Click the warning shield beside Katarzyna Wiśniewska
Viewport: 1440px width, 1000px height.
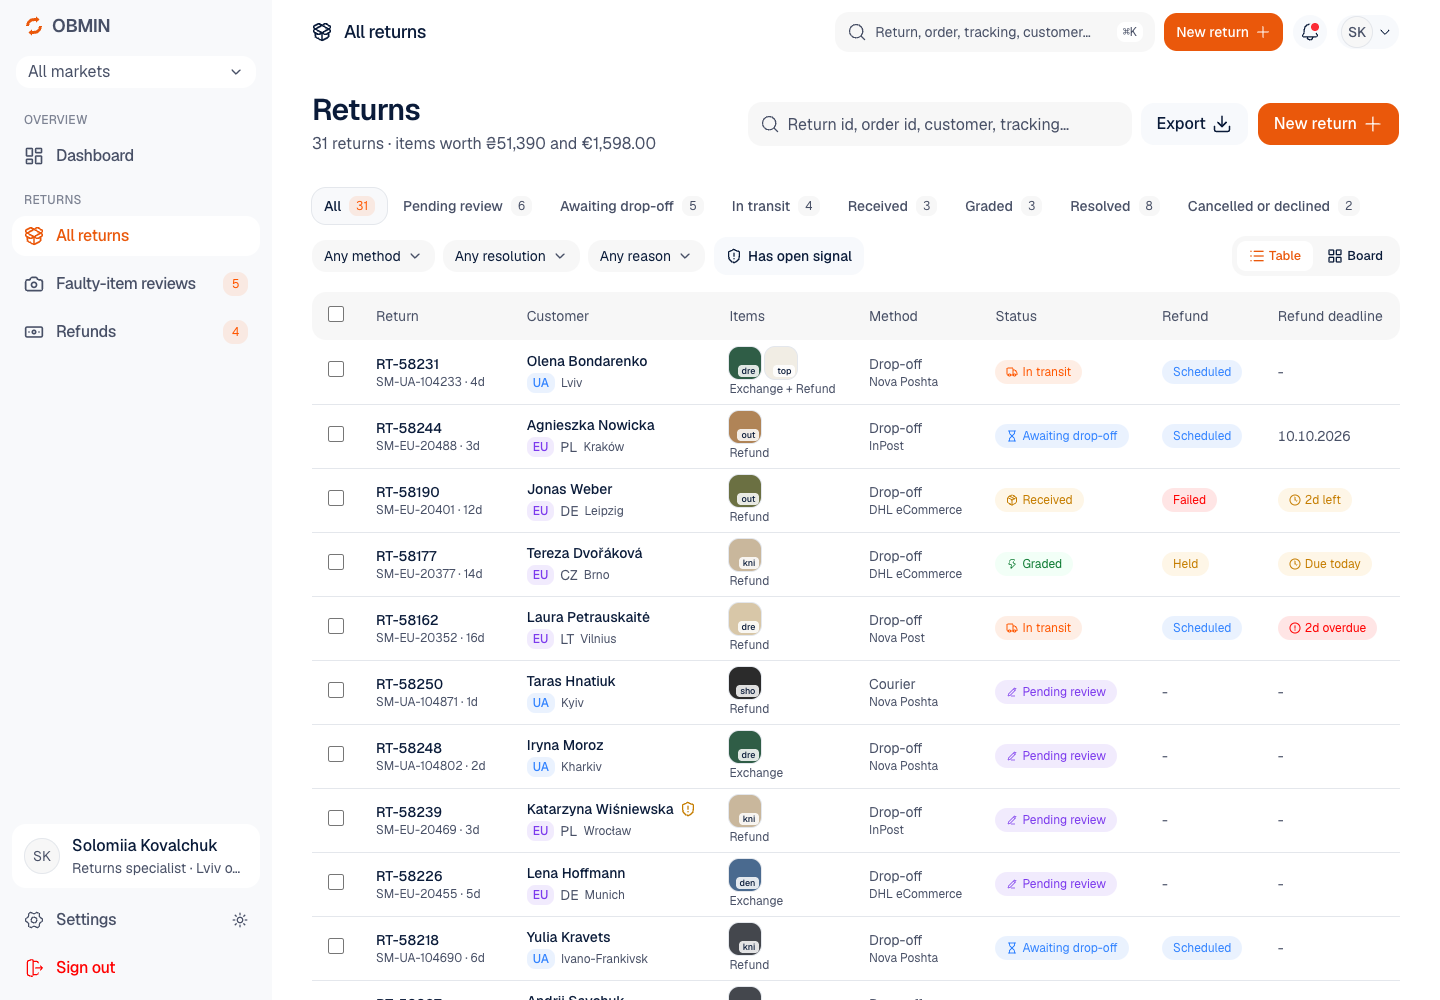(688, 809)
